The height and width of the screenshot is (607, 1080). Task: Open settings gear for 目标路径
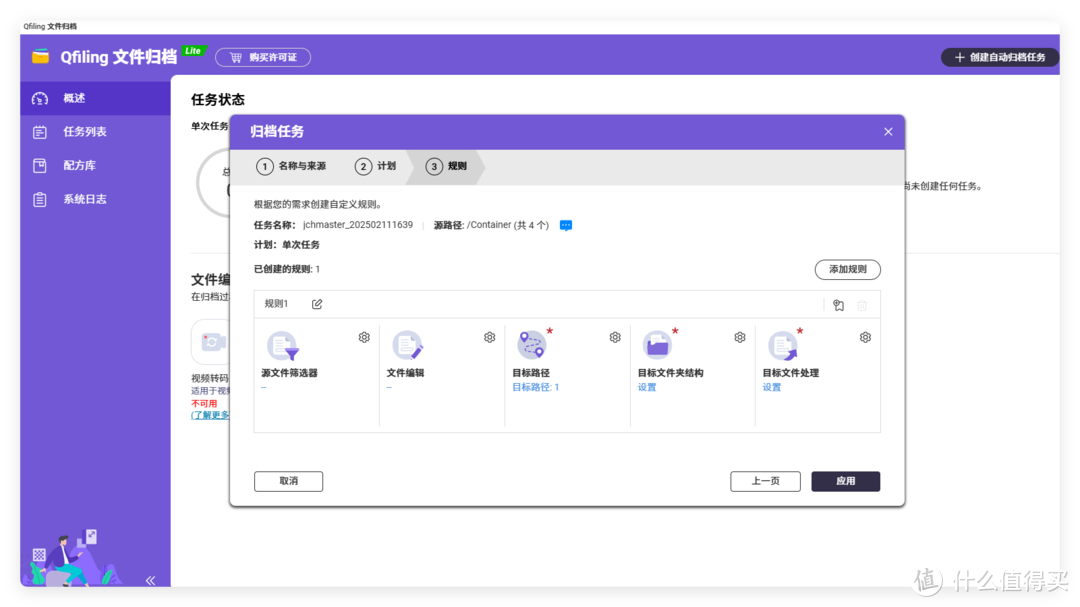point(615,338)
